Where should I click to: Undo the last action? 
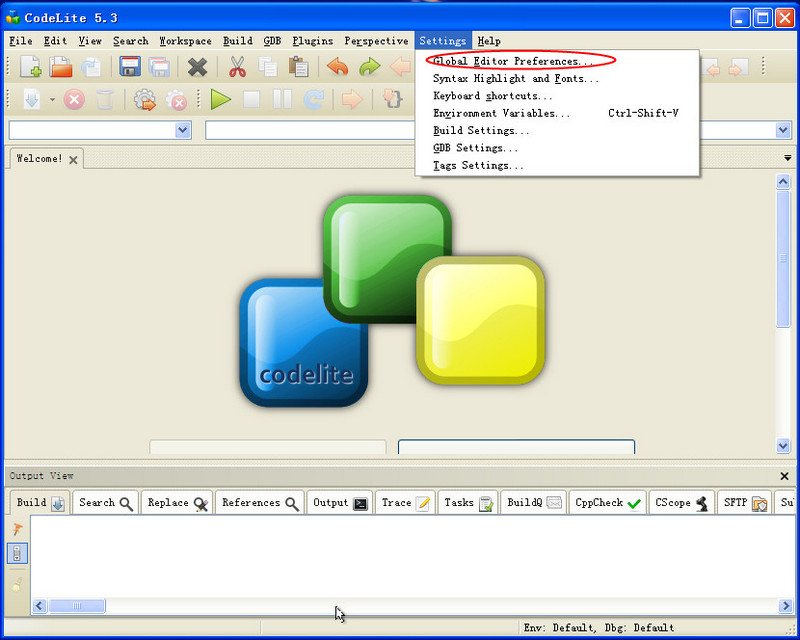coord(339,67)
